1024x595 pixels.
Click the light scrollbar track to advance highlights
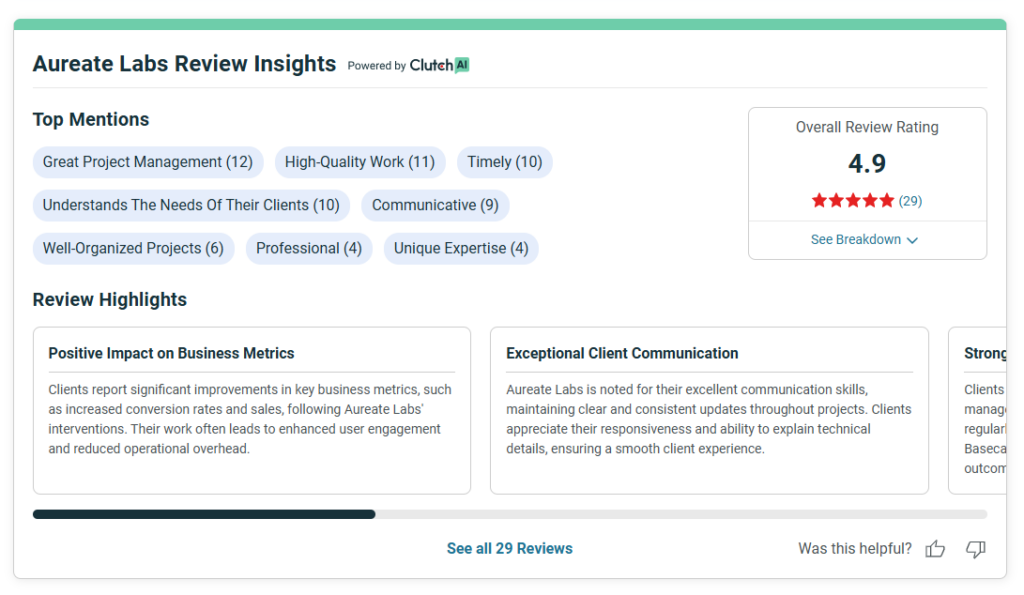681,515
